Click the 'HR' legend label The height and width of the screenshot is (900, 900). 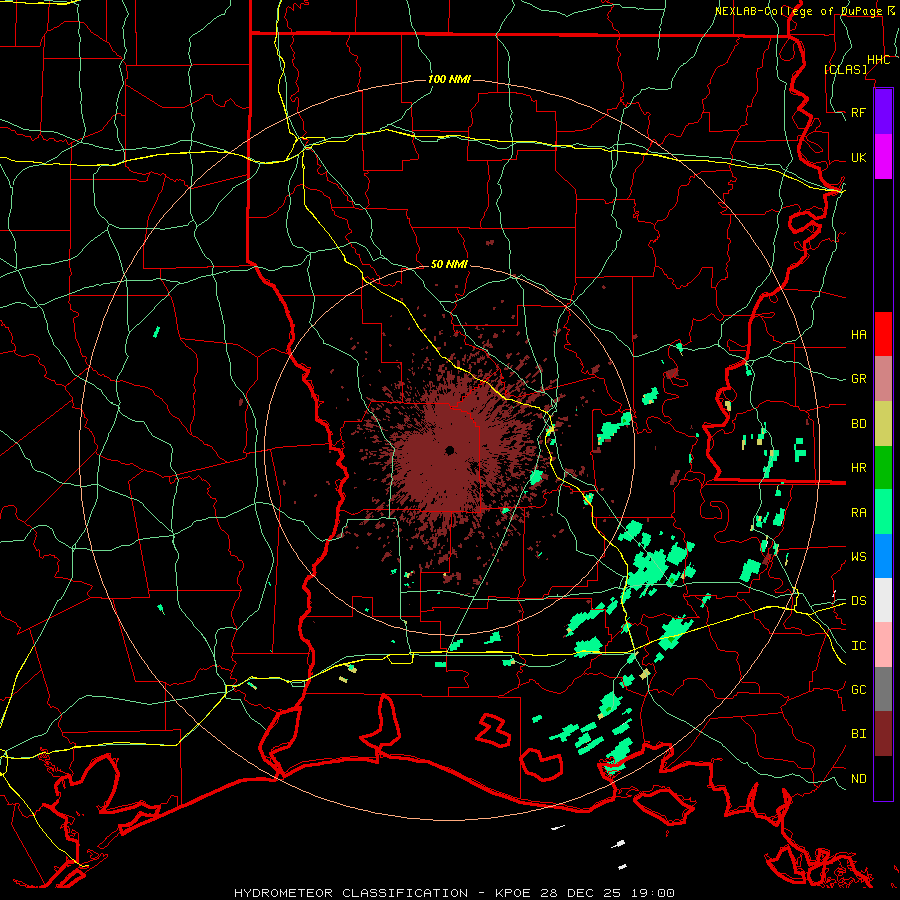858,468
